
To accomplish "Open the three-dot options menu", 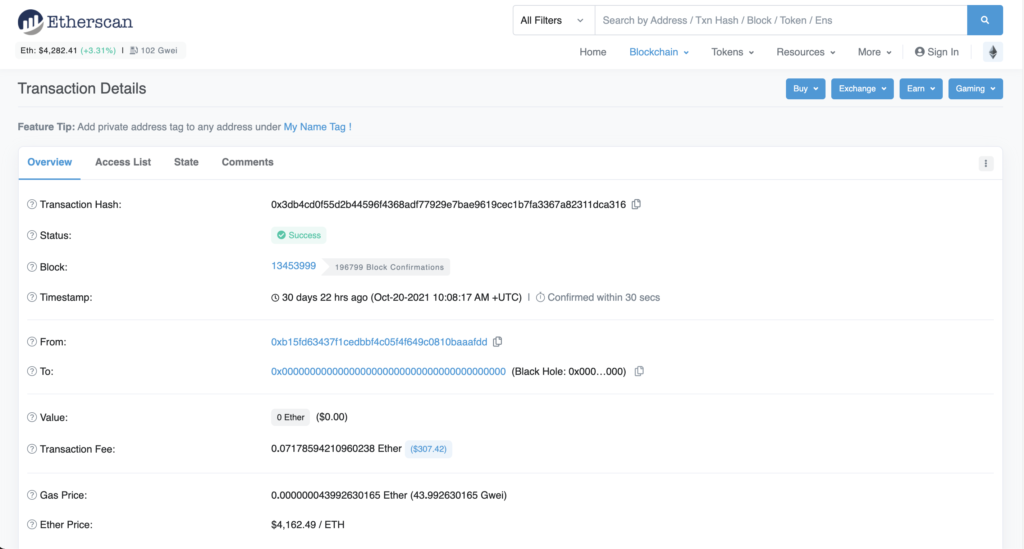I will 985,163.
